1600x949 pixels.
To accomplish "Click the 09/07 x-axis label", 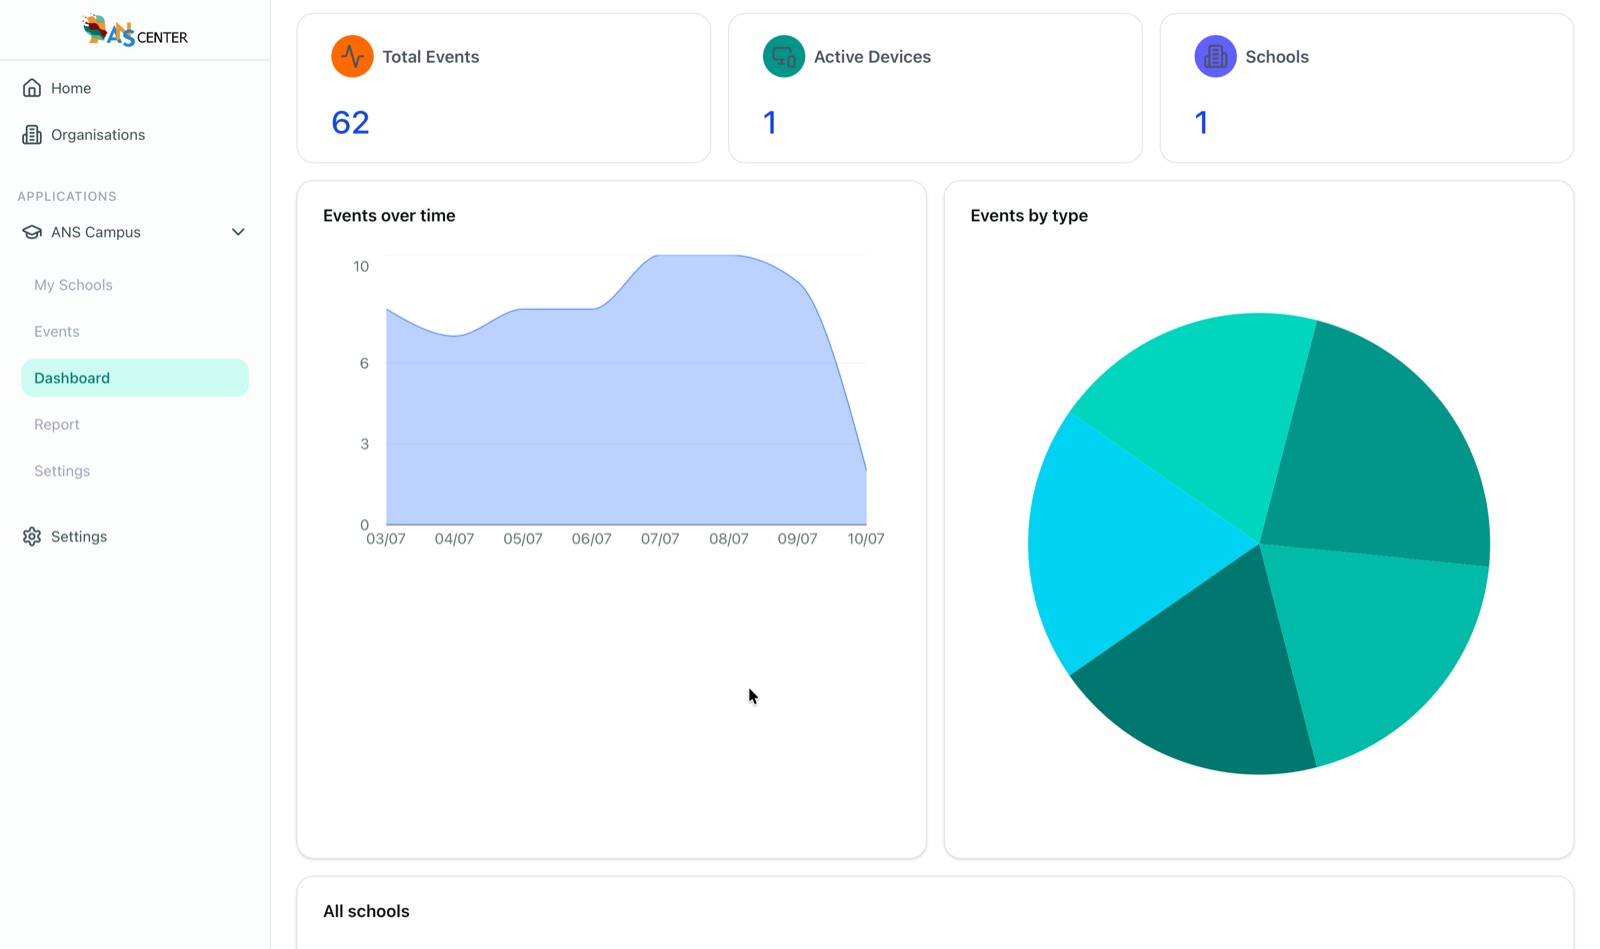I will (x=797, y=539).
